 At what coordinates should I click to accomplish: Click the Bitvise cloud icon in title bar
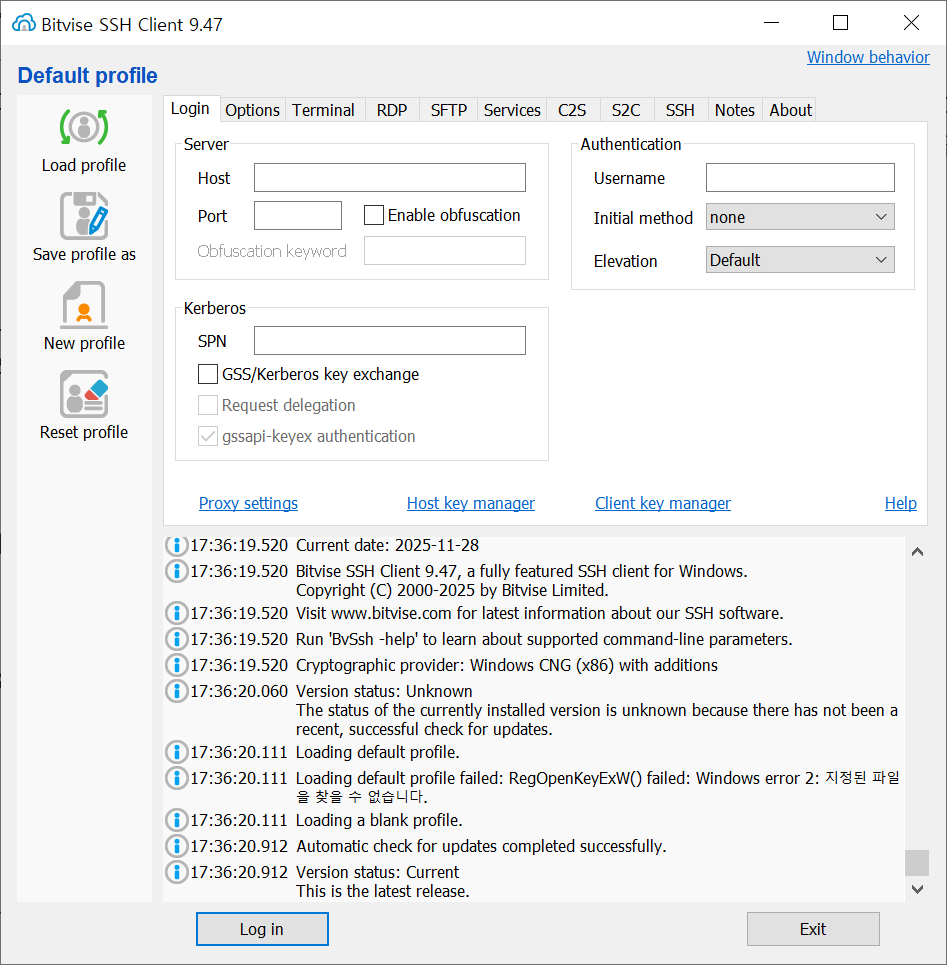(24, 23)
